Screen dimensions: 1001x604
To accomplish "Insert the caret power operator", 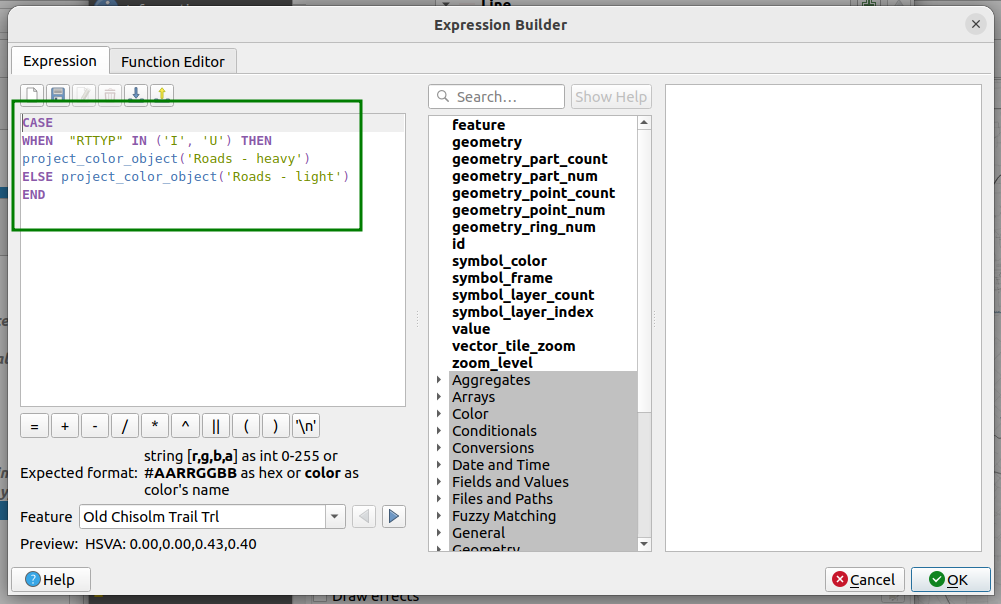I will (x=185, y=426).
